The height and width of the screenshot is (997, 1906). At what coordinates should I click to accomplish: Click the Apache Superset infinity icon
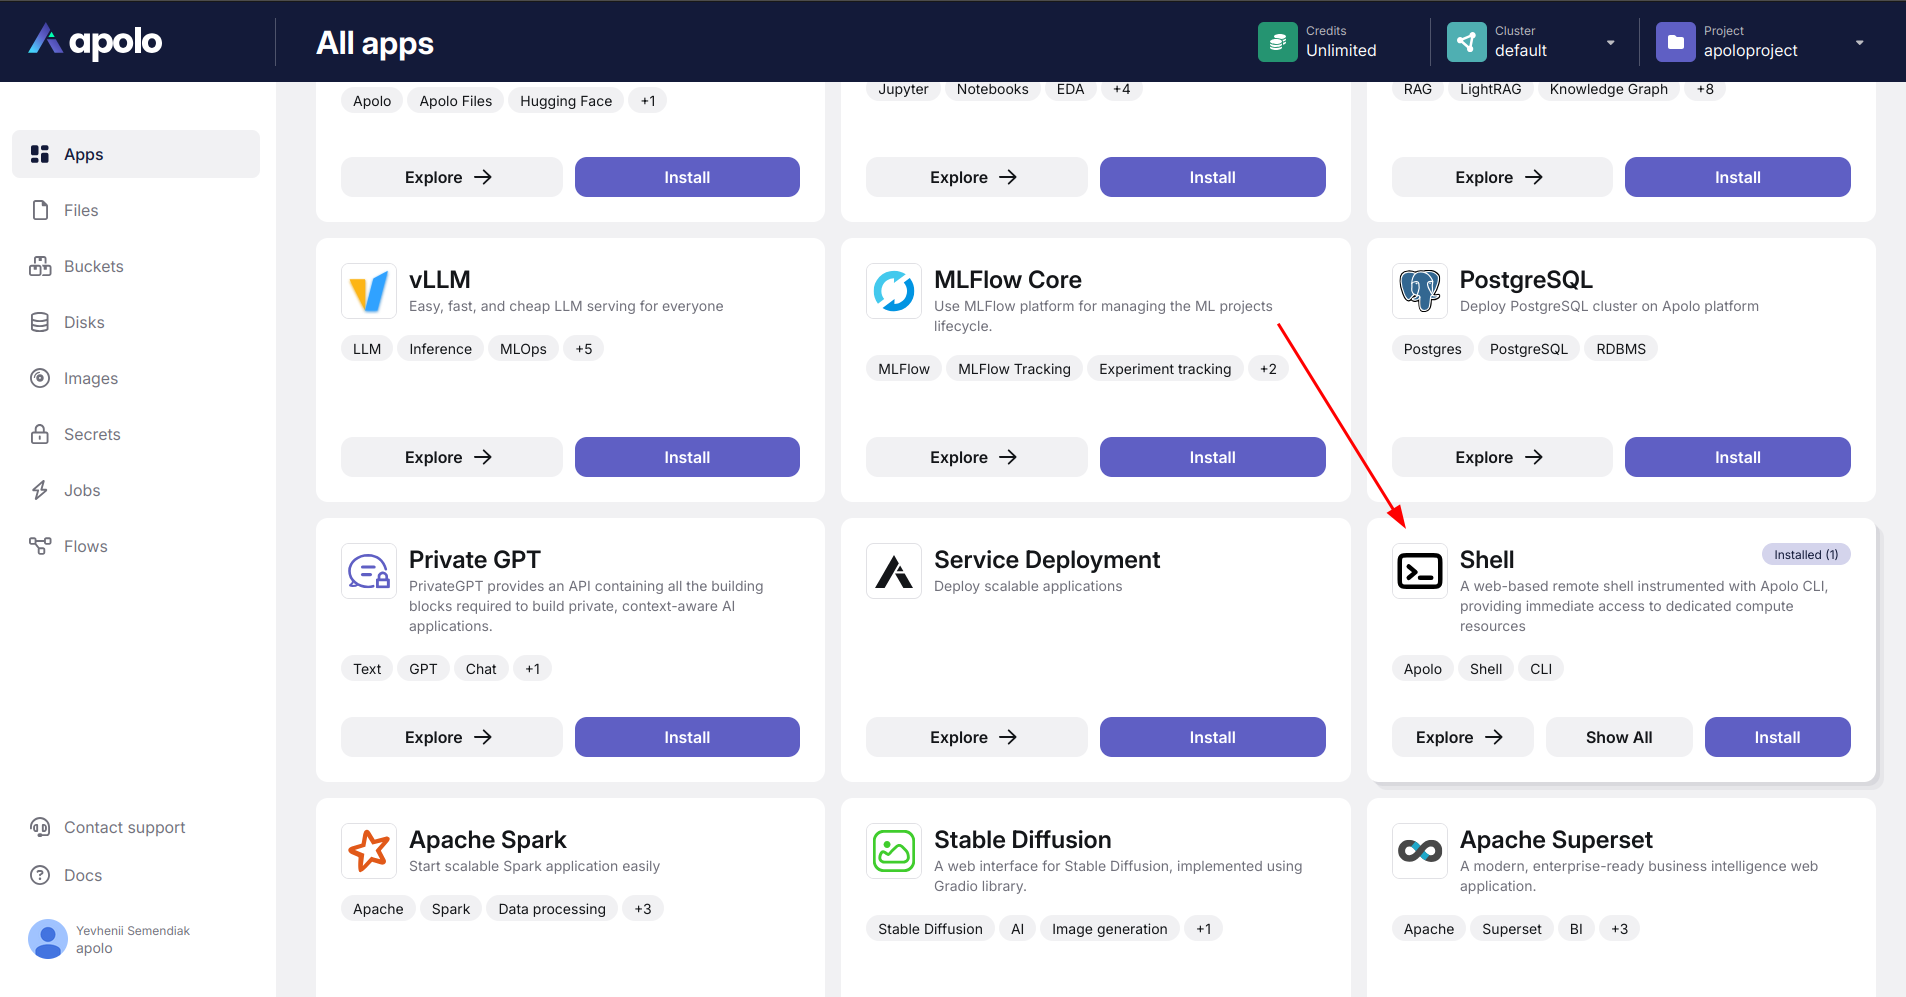1419,851
